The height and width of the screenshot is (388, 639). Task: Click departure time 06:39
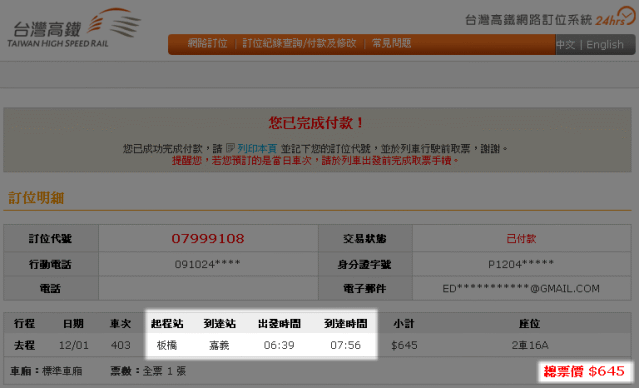[x=279, y=345]
